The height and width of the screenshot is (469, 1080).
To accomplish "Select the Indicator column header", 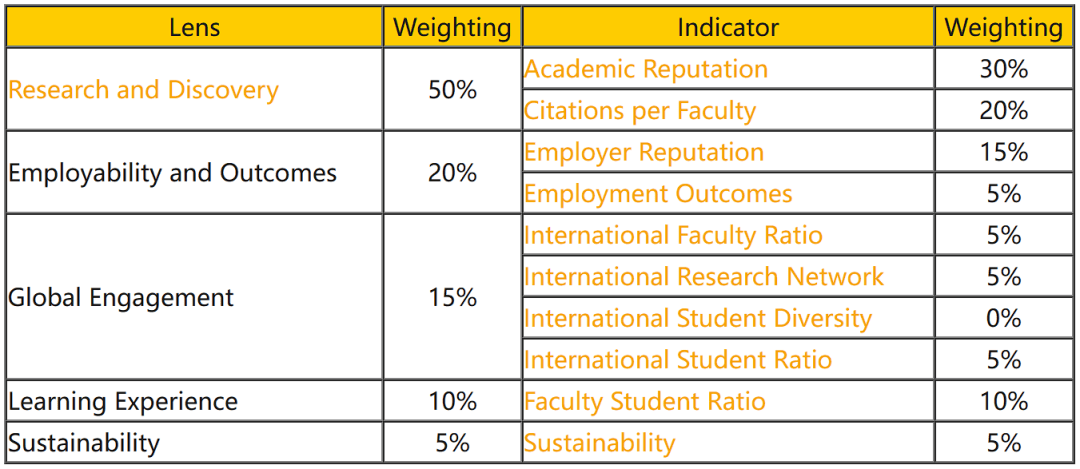I will coord(728,28).
